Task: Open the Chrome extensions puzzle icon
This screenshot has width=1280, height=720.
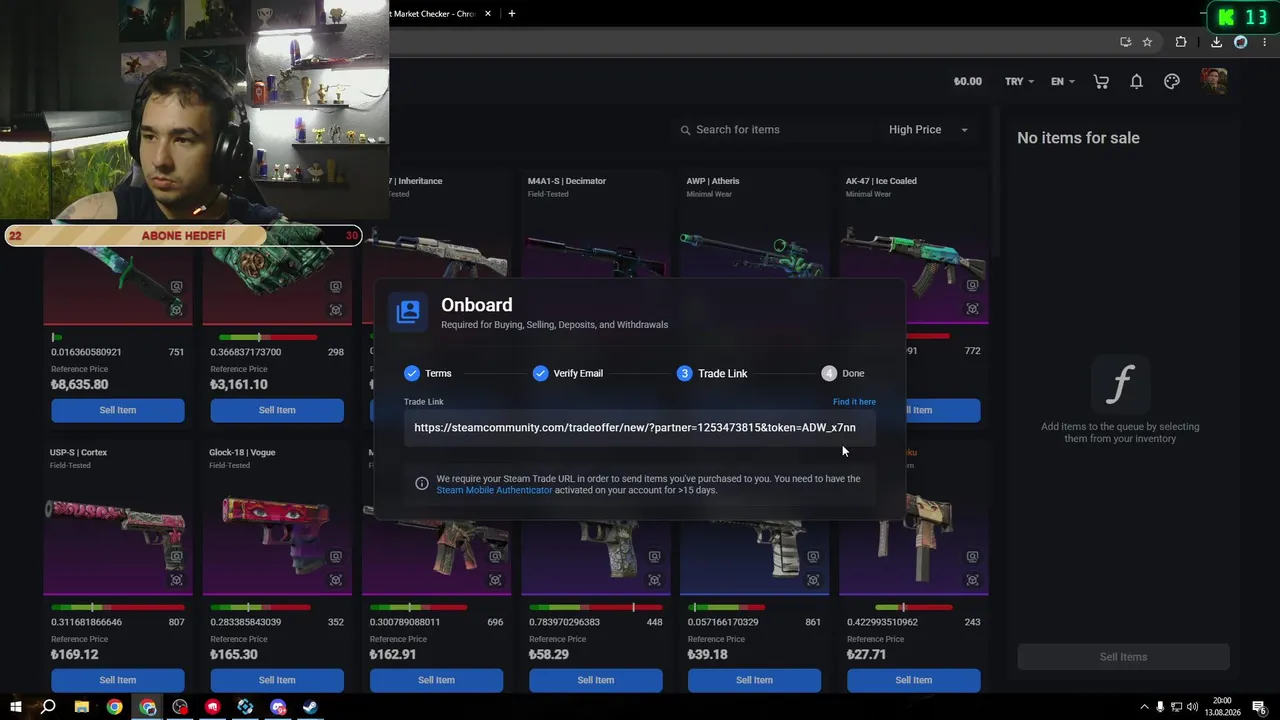Action: [1181, 42]
